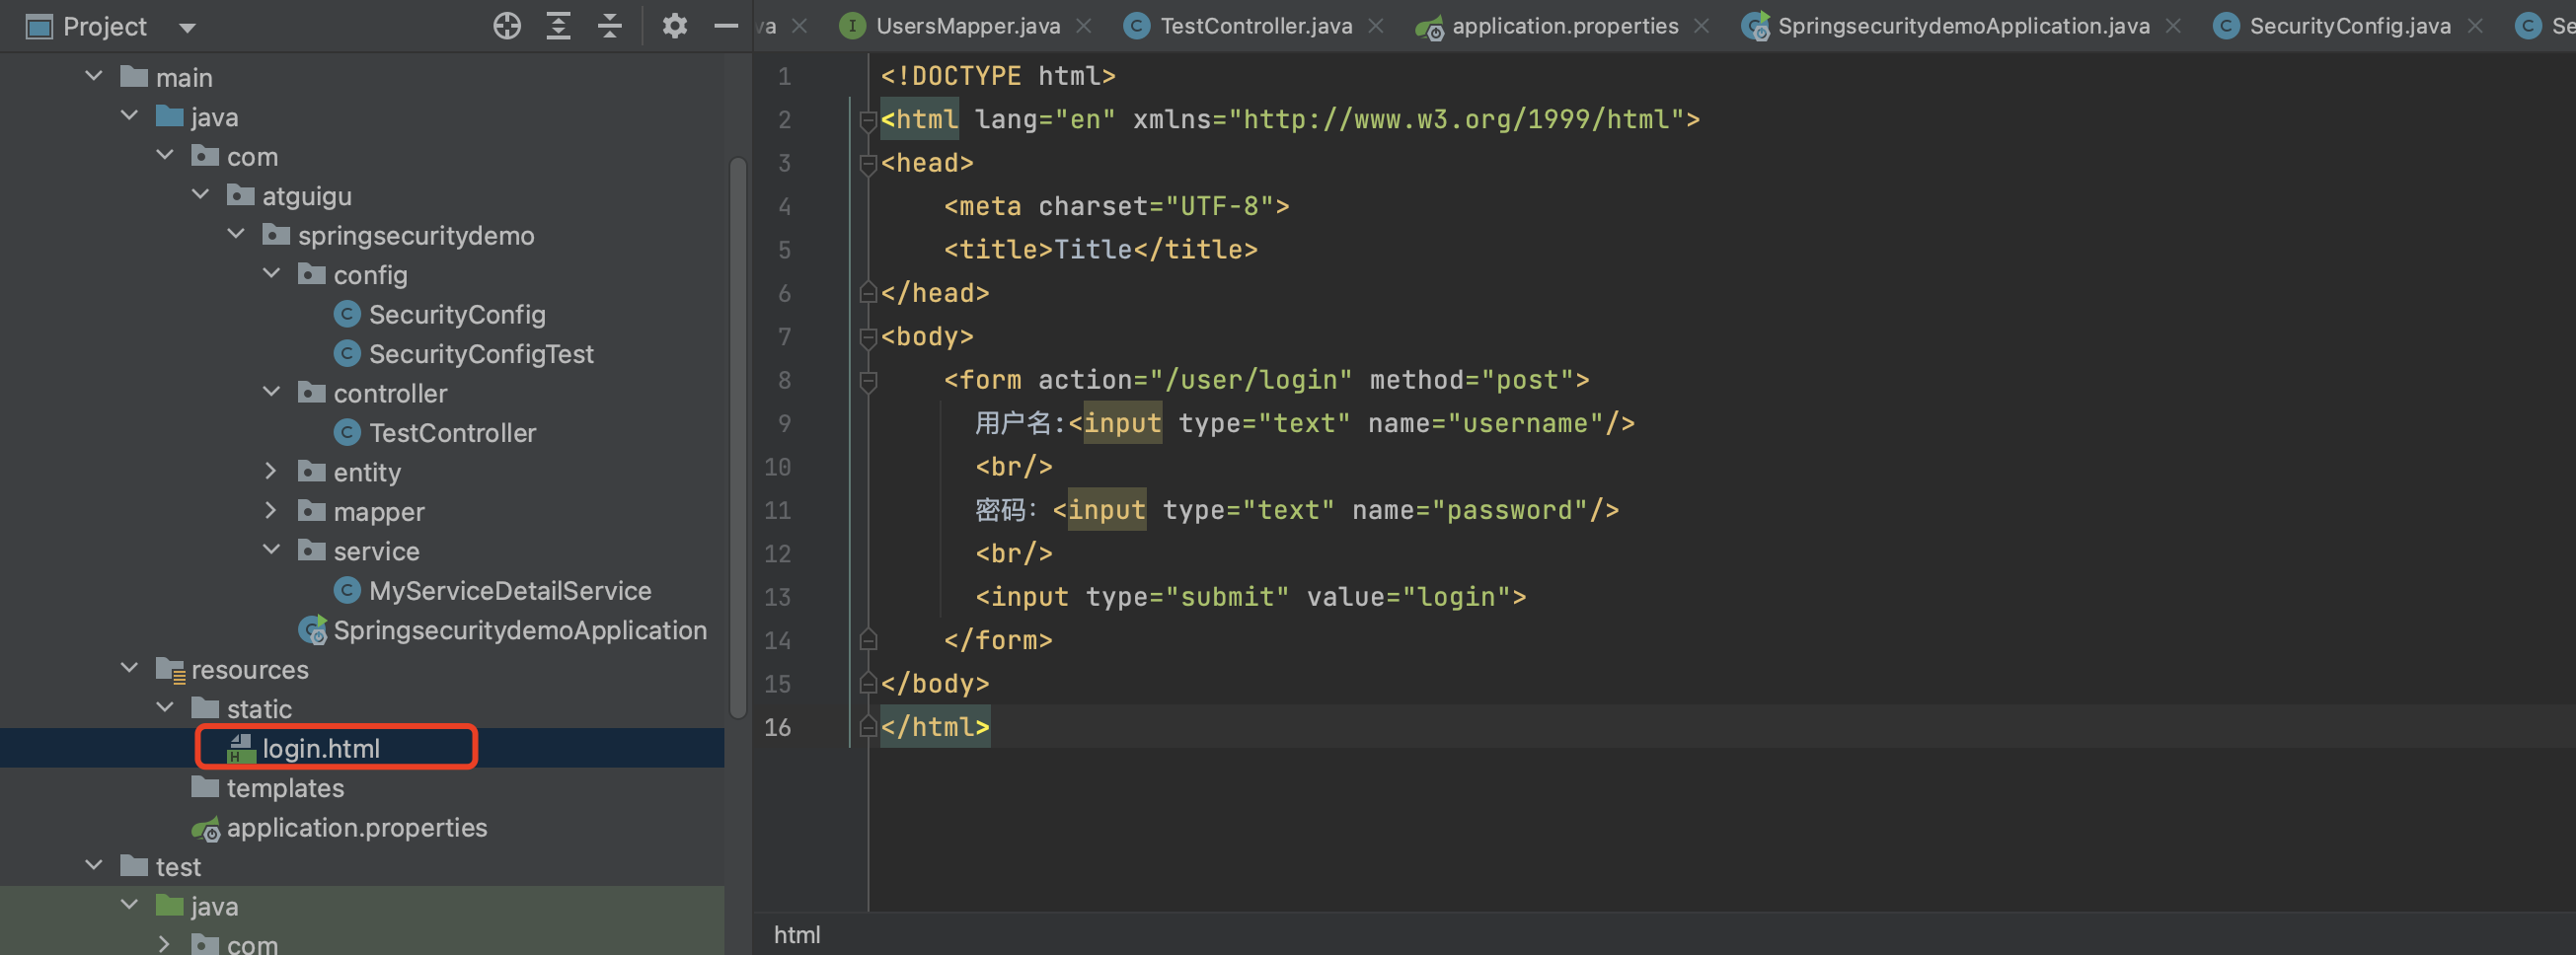Image resolution: width=2576 pixels, height=955 pixels.
Task: Expand the mapper package folder
Action: coord(271,511)
